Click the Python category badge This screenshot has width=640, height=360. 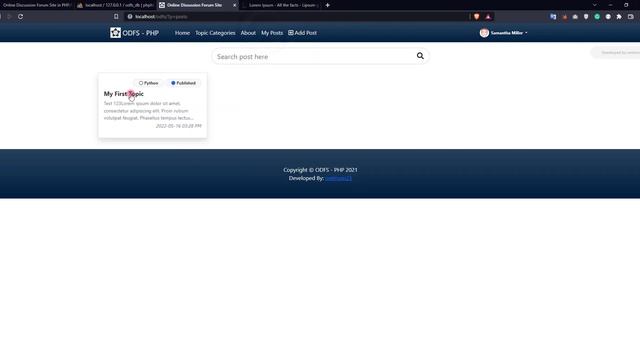click(x=149, y=83)
